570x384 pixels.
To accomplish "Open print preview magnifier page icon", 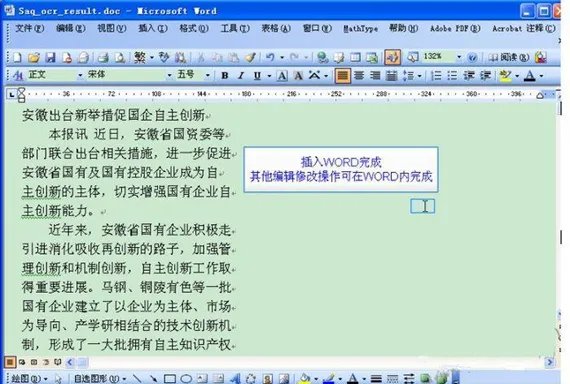I will [120, 57].
